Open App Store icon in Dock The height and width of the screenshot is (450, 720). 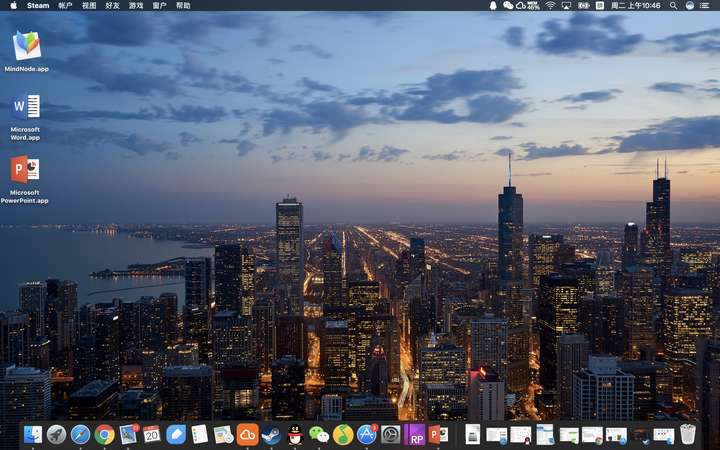pyautogui.click(x=367, y=434)
